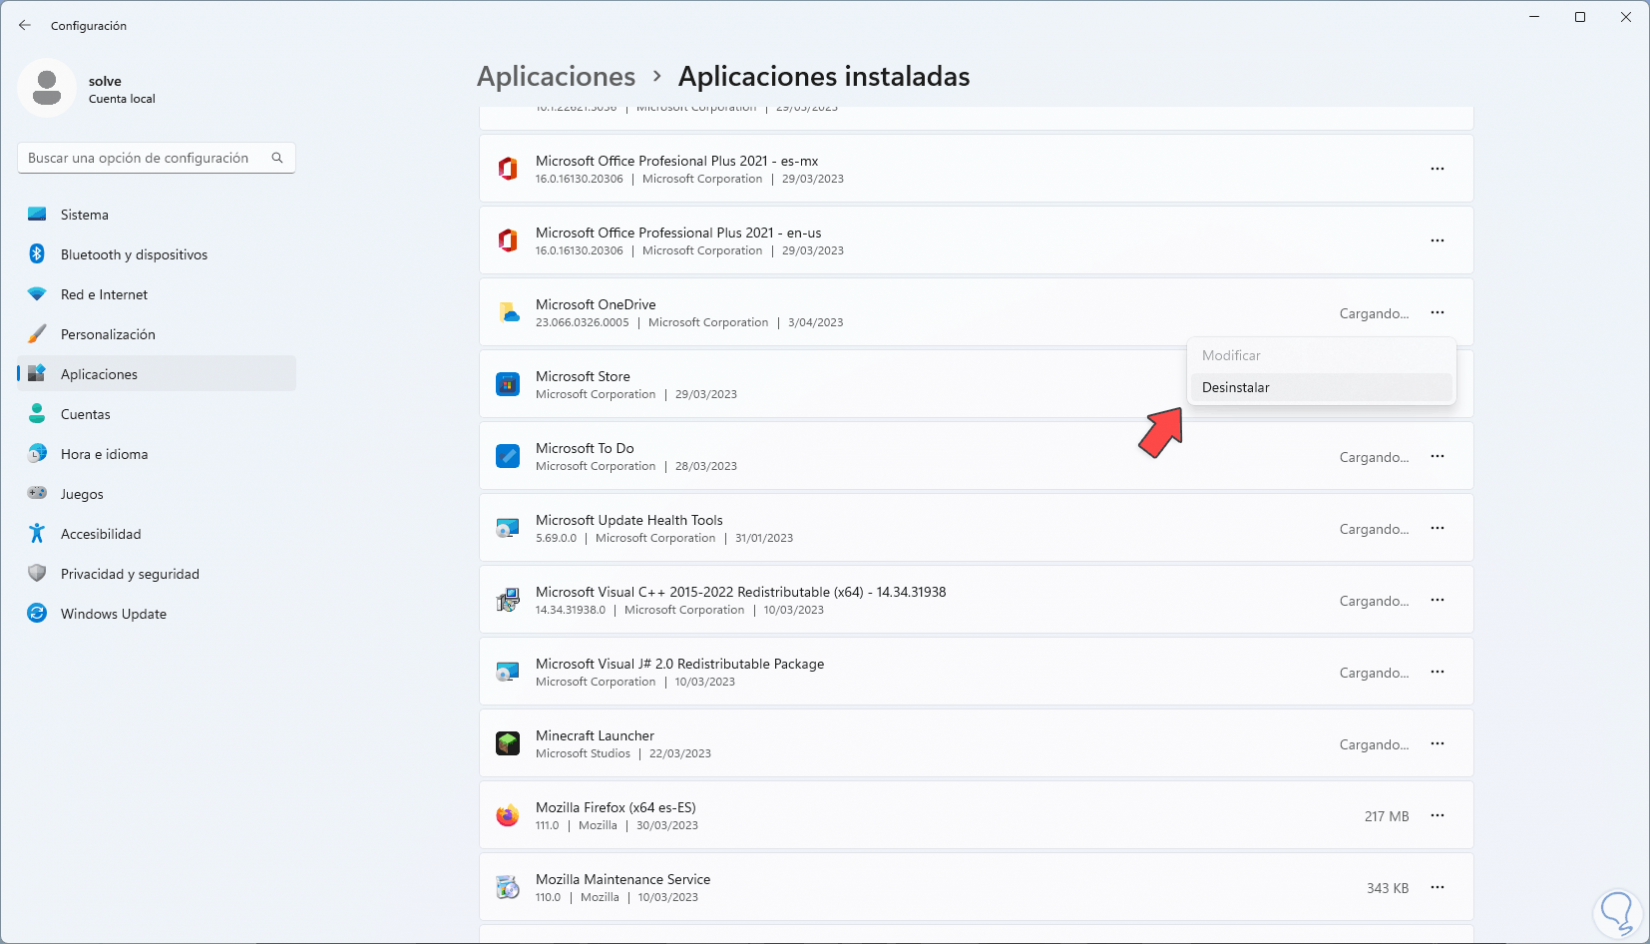Click the Buscar una opción de configuración field

[140, 158]
